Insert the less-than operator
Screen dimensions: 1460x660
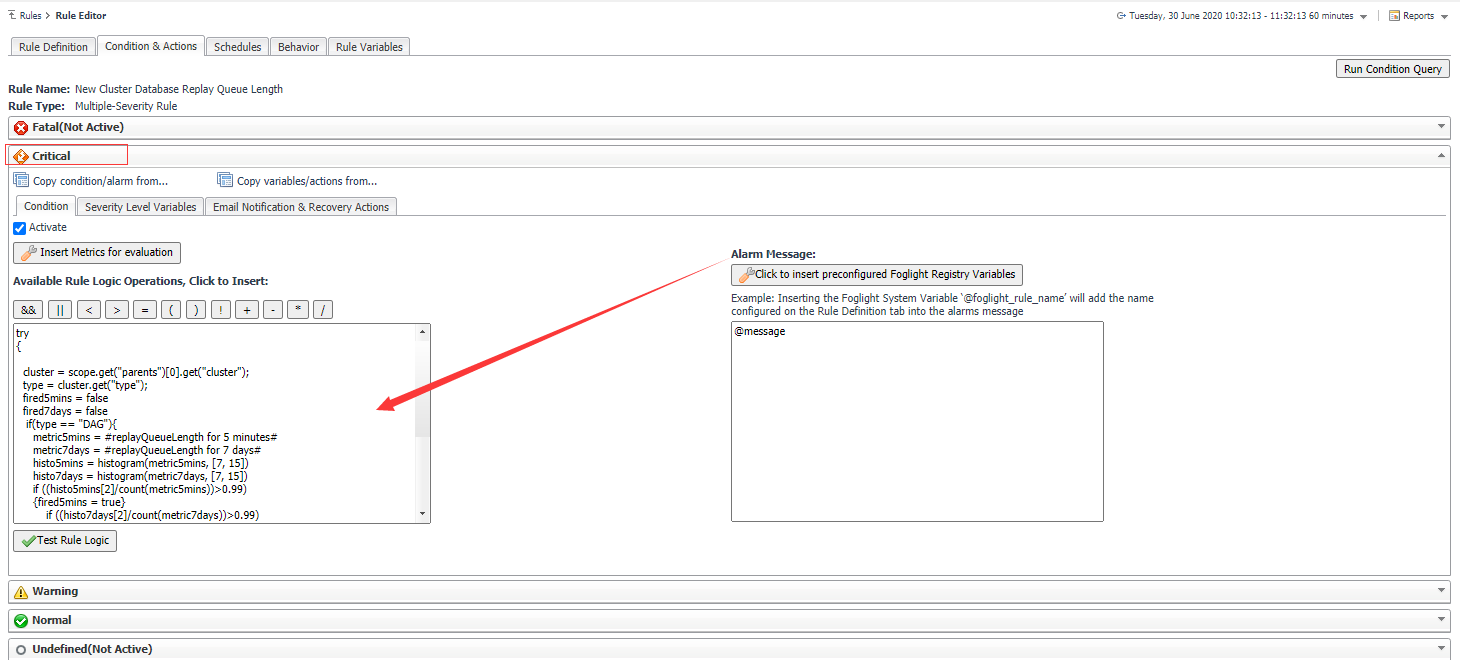(x=89, y=309)
